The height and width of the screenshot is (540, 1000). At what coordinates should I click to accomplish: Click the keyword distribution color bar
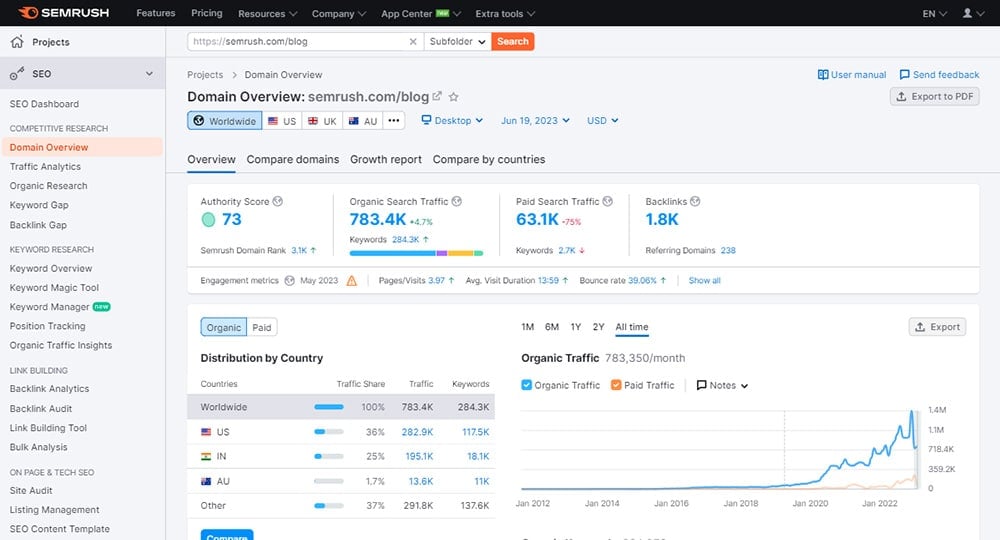click(416, 253)
